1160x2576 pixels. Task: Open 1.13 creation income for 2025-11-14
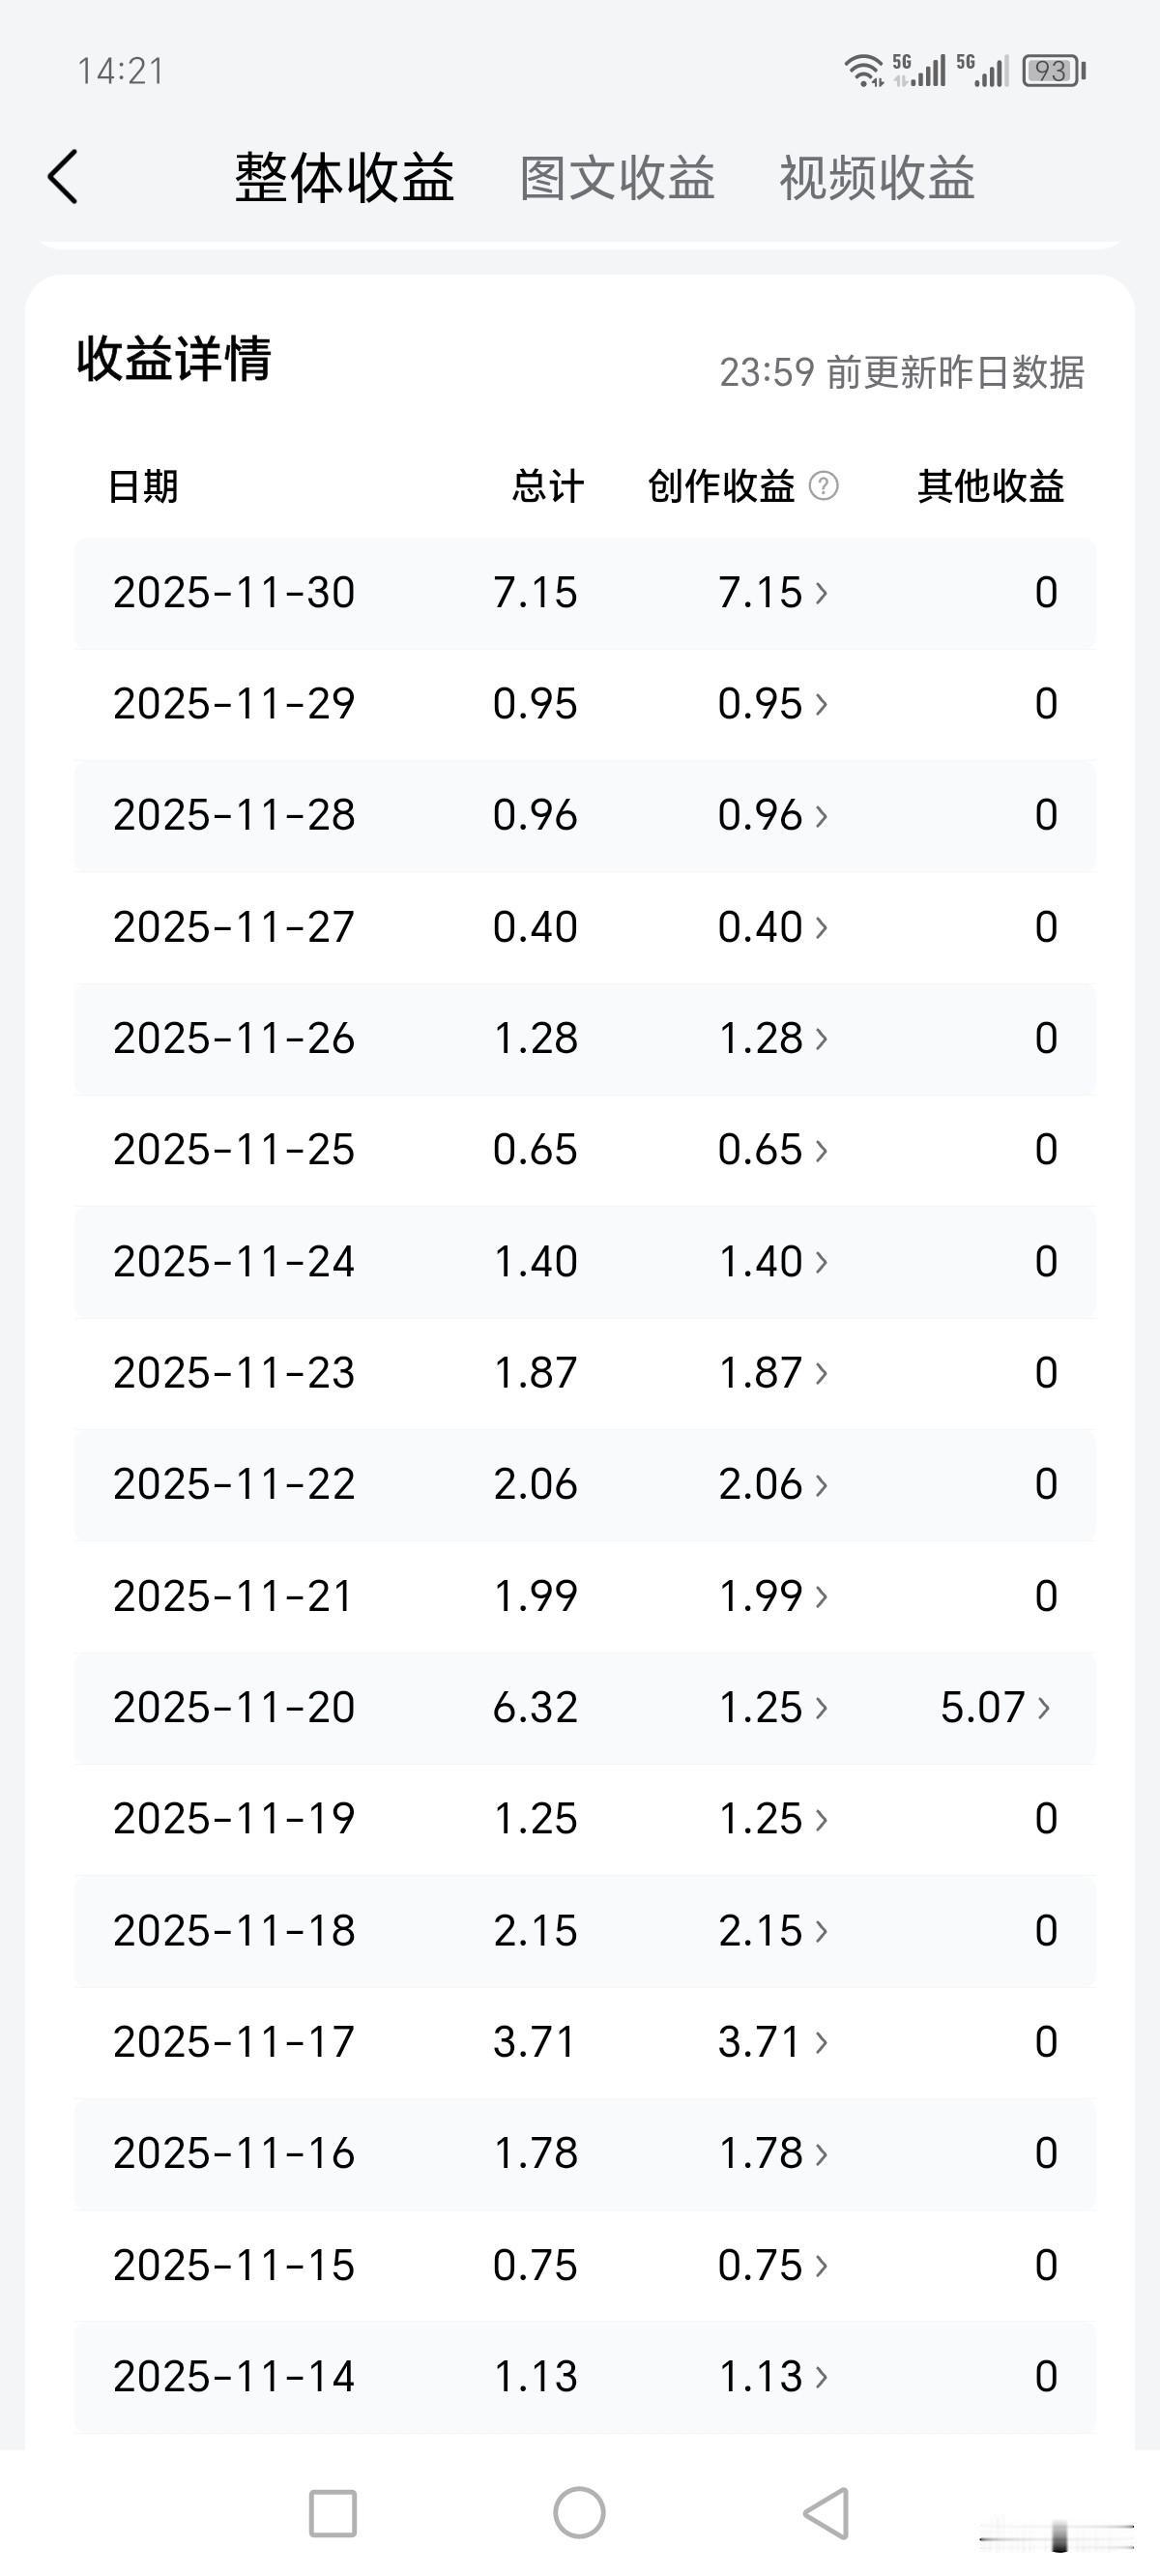(x=773, y=2376)
